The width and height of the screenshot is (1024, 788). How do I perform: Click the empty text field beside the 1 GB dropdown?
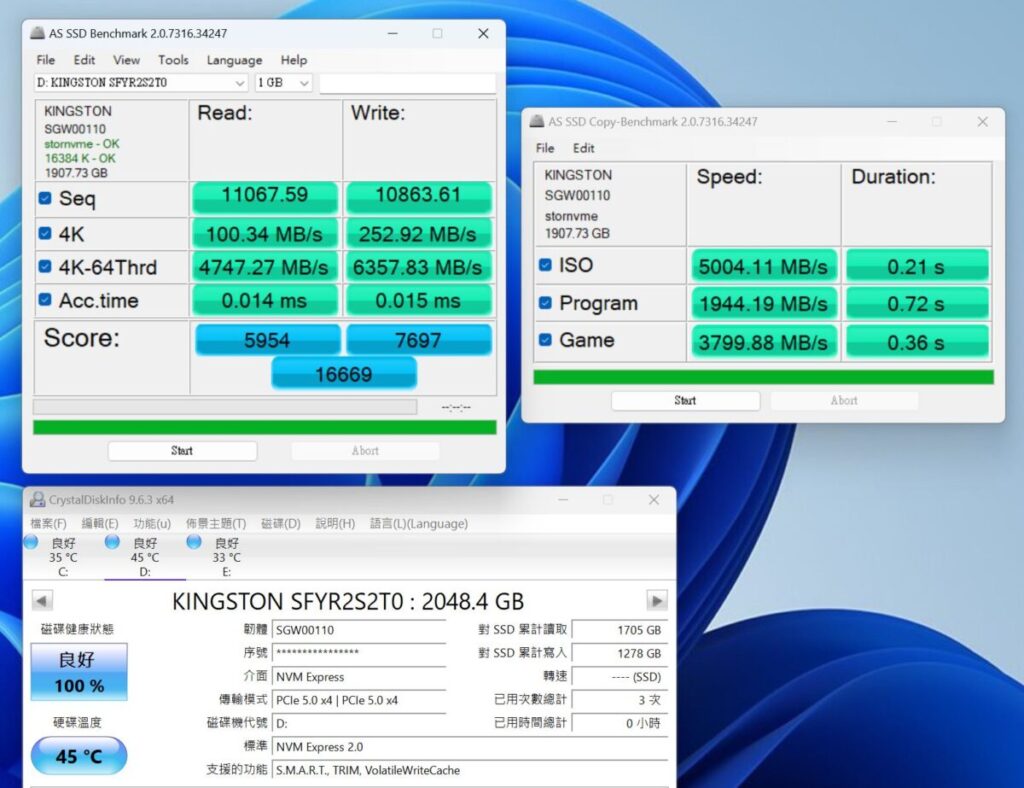click(408, 83)
